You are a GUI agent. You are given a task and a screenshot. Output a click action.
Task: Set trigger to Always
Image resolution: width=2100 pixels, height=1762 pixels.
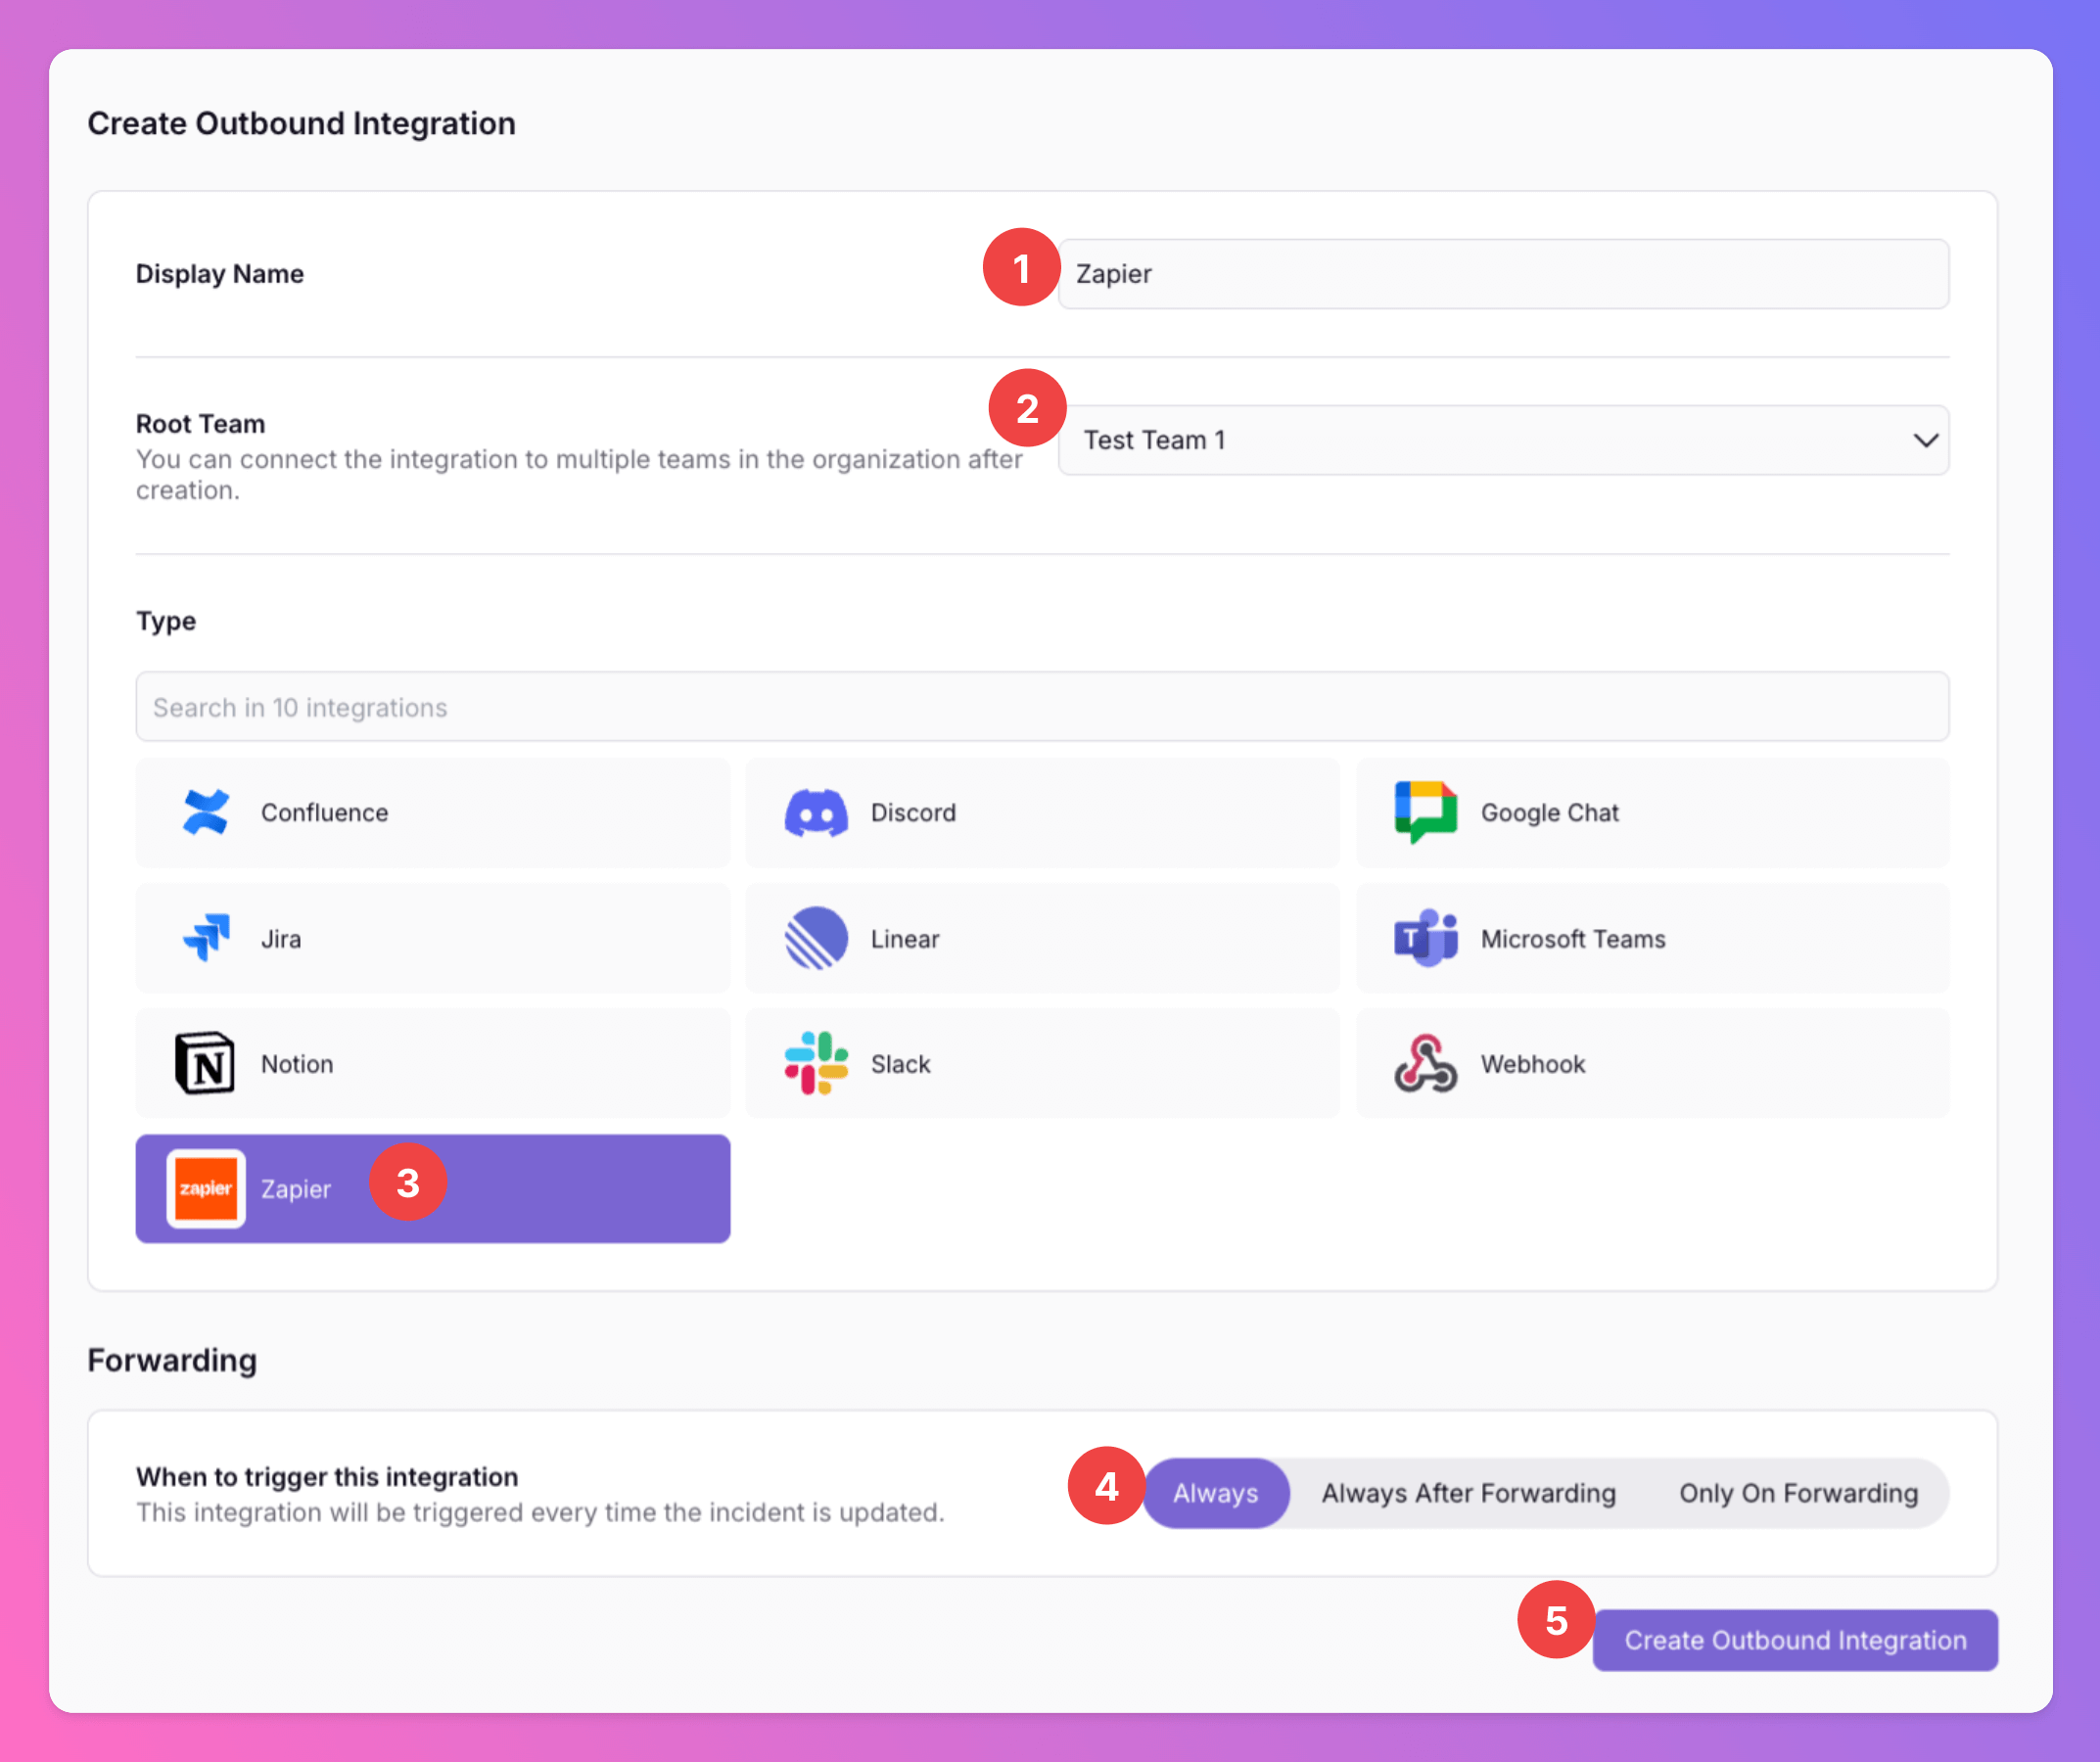point(1215,1493)
